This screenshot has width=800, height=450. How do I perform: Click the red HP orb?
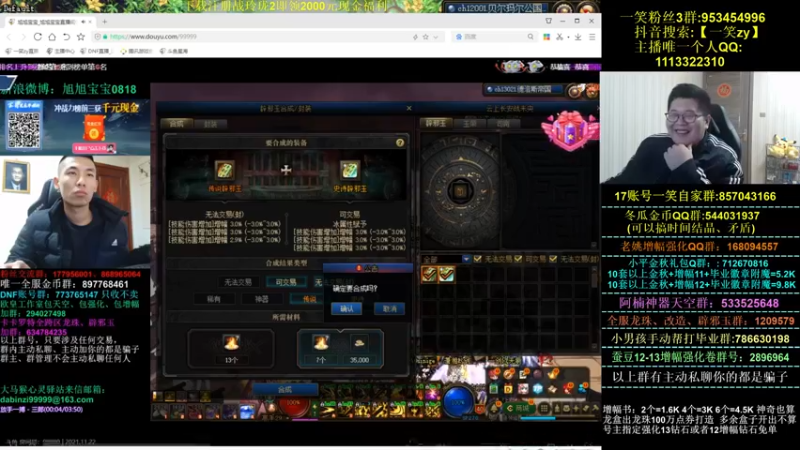[x=293, y=406]
